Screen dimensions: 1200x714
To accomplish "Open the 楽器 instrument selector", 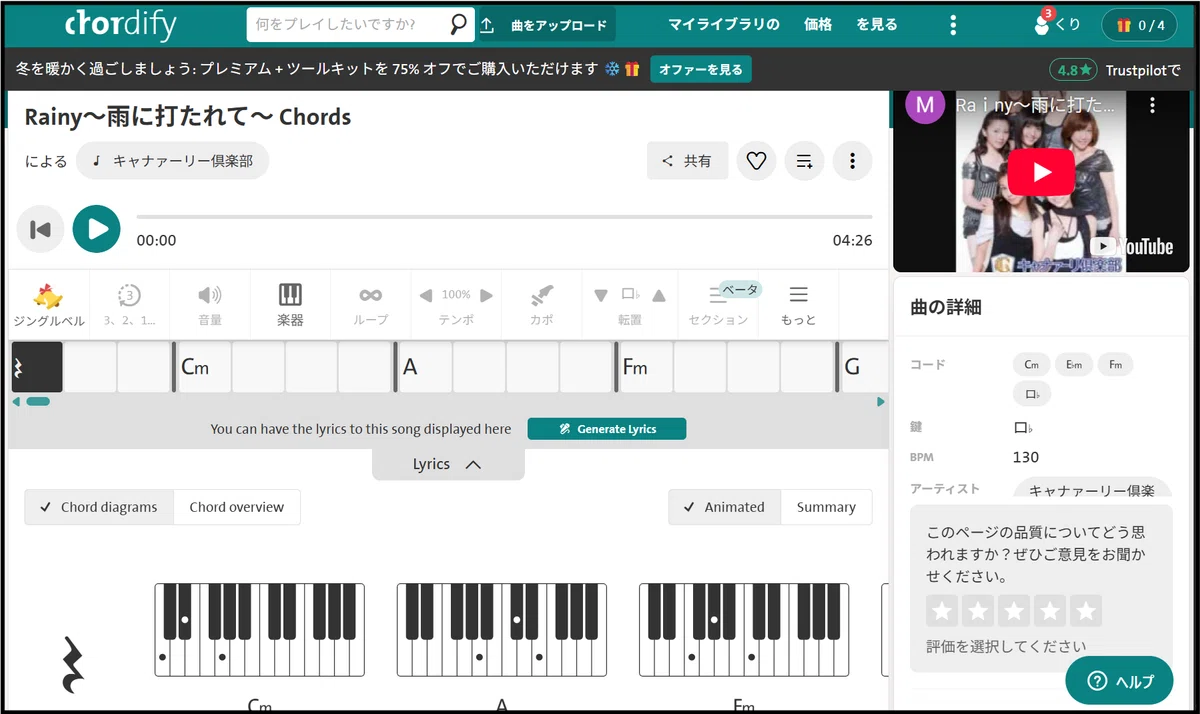I will tap(290, 305).
